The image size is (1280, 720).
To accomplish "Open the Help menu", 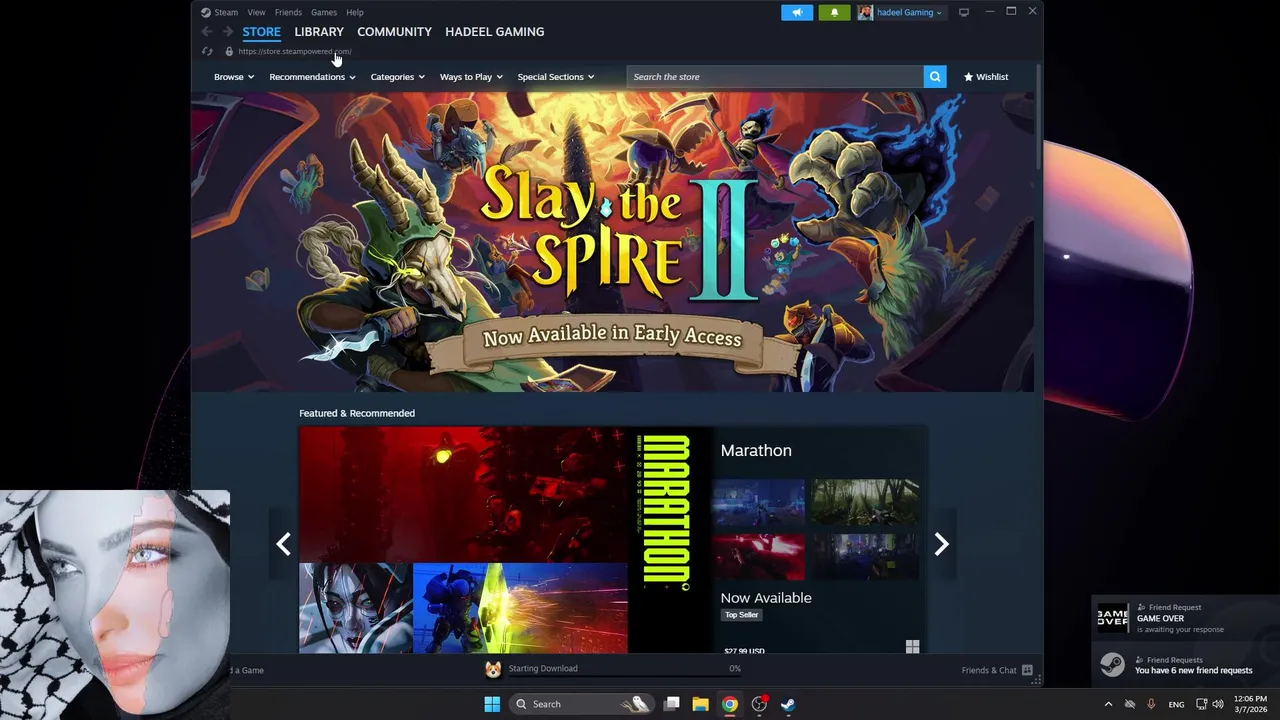I will pyautogui.click(x=355, y=12).
